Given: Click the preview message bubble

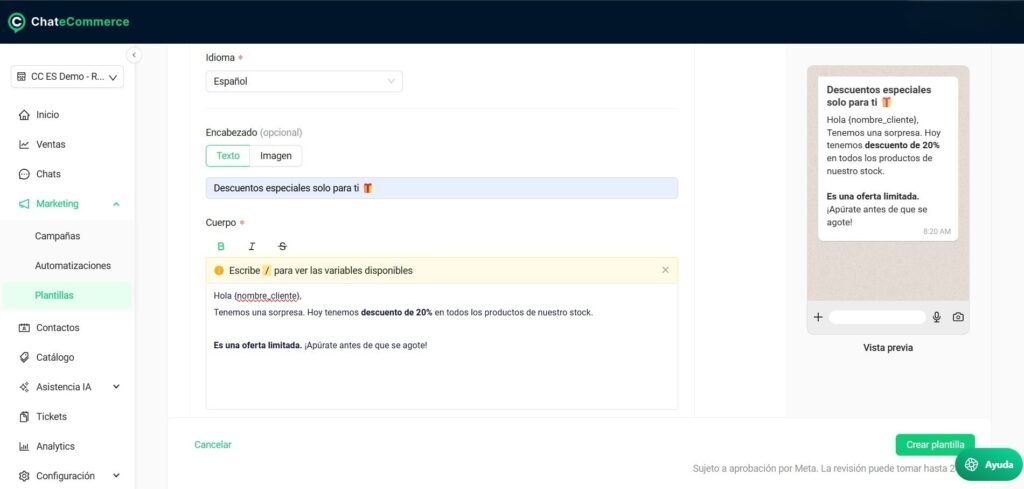Looking at the screenshot, I should tap(888, 159).
